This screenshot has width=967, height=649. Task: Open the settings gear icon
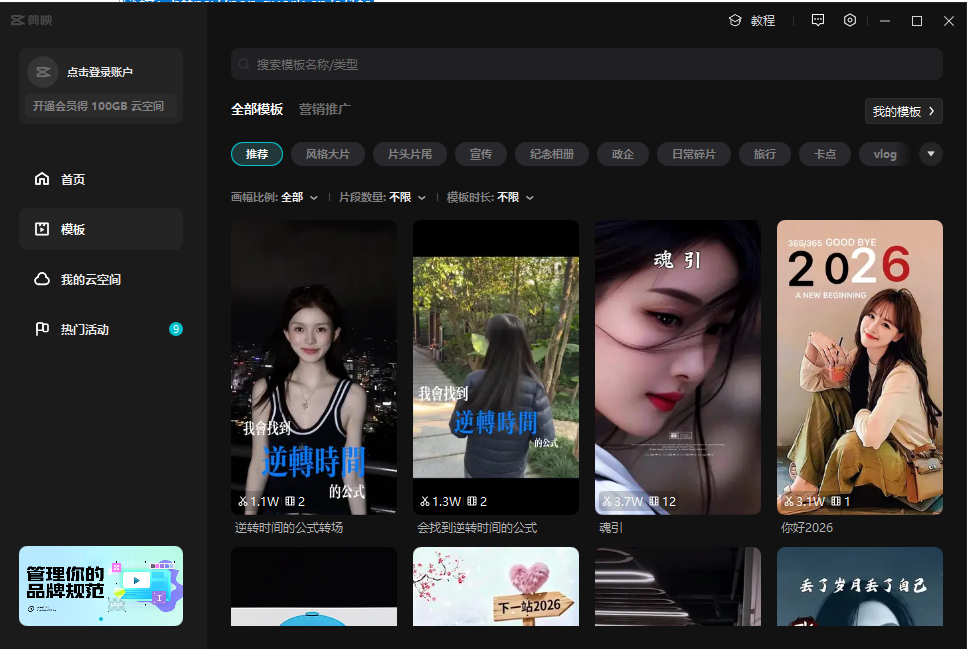(849, 20)
